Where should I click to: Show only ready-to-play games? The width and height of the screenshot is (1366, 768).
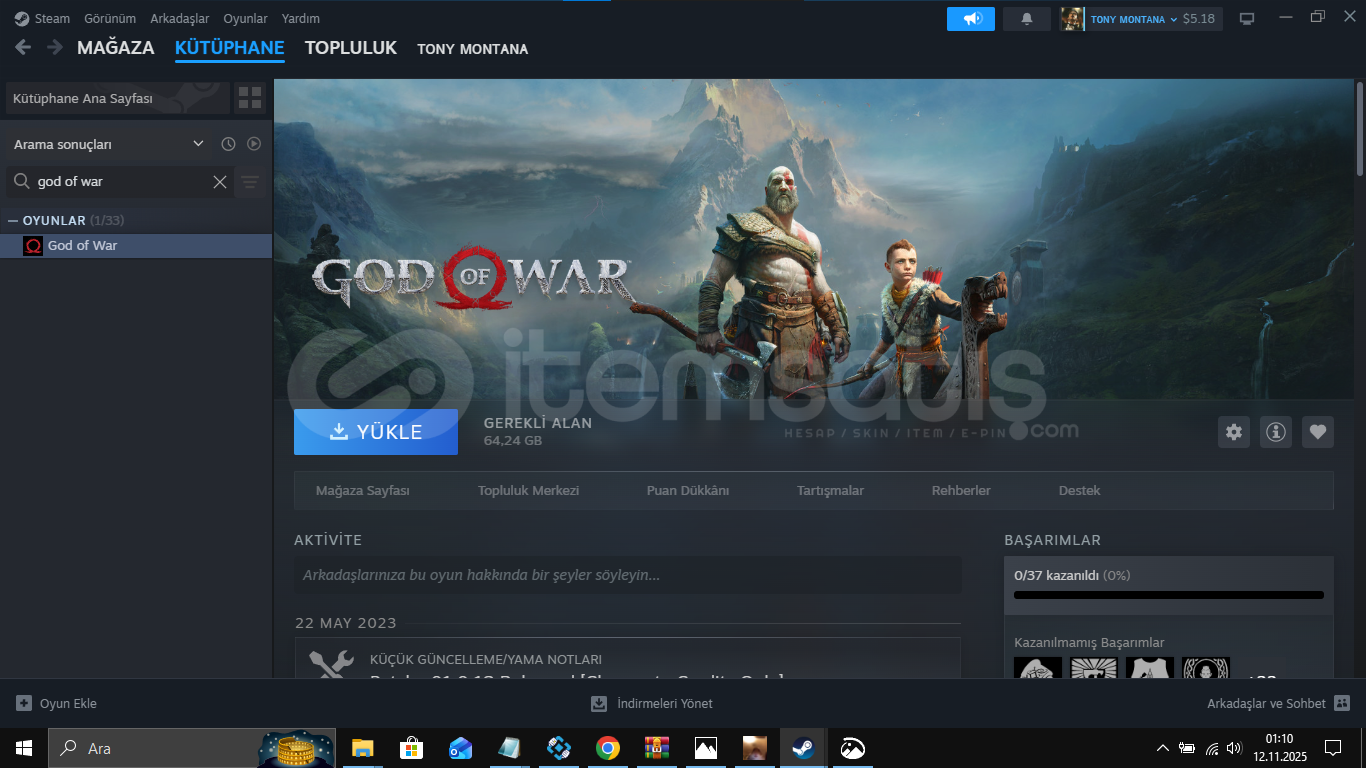254,144
